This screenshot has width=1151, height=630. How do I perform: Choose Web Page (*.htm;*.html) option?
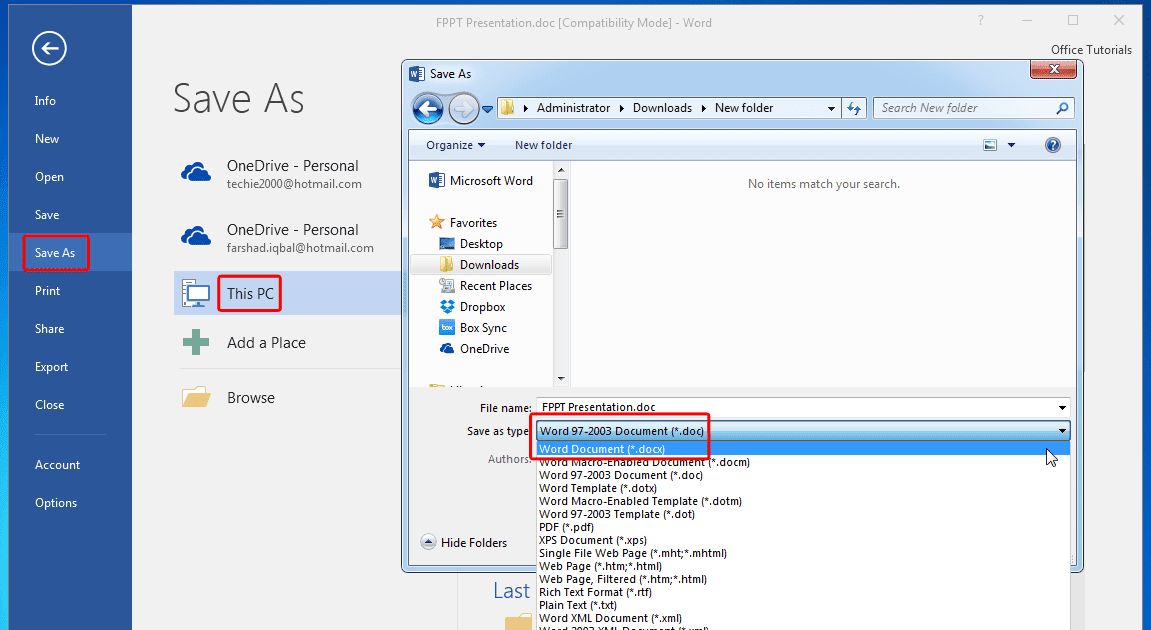[x=803, y=566]
